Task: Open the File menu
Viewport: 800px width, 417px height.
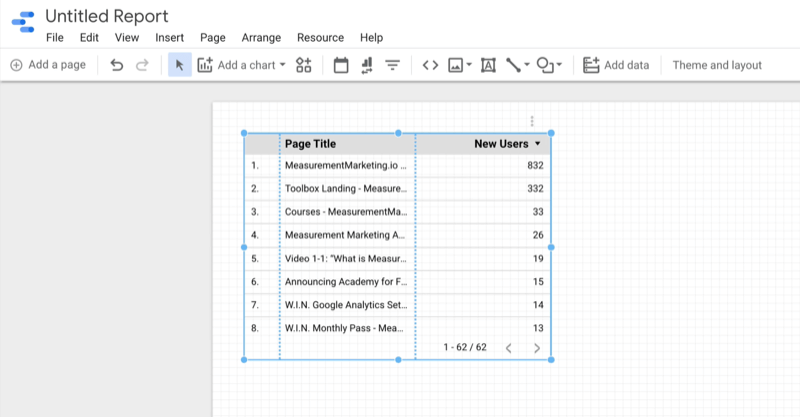Action: (x=55, y=38)
